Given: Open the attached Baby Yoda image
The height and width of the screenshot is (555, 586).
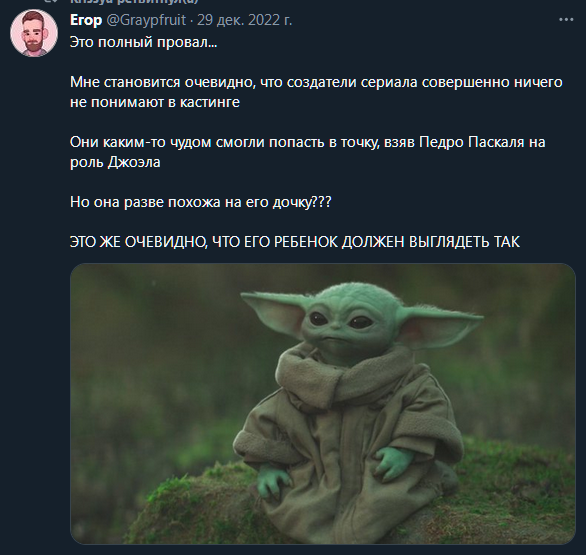Looking at the screenshot, I should tap(323, 404).
